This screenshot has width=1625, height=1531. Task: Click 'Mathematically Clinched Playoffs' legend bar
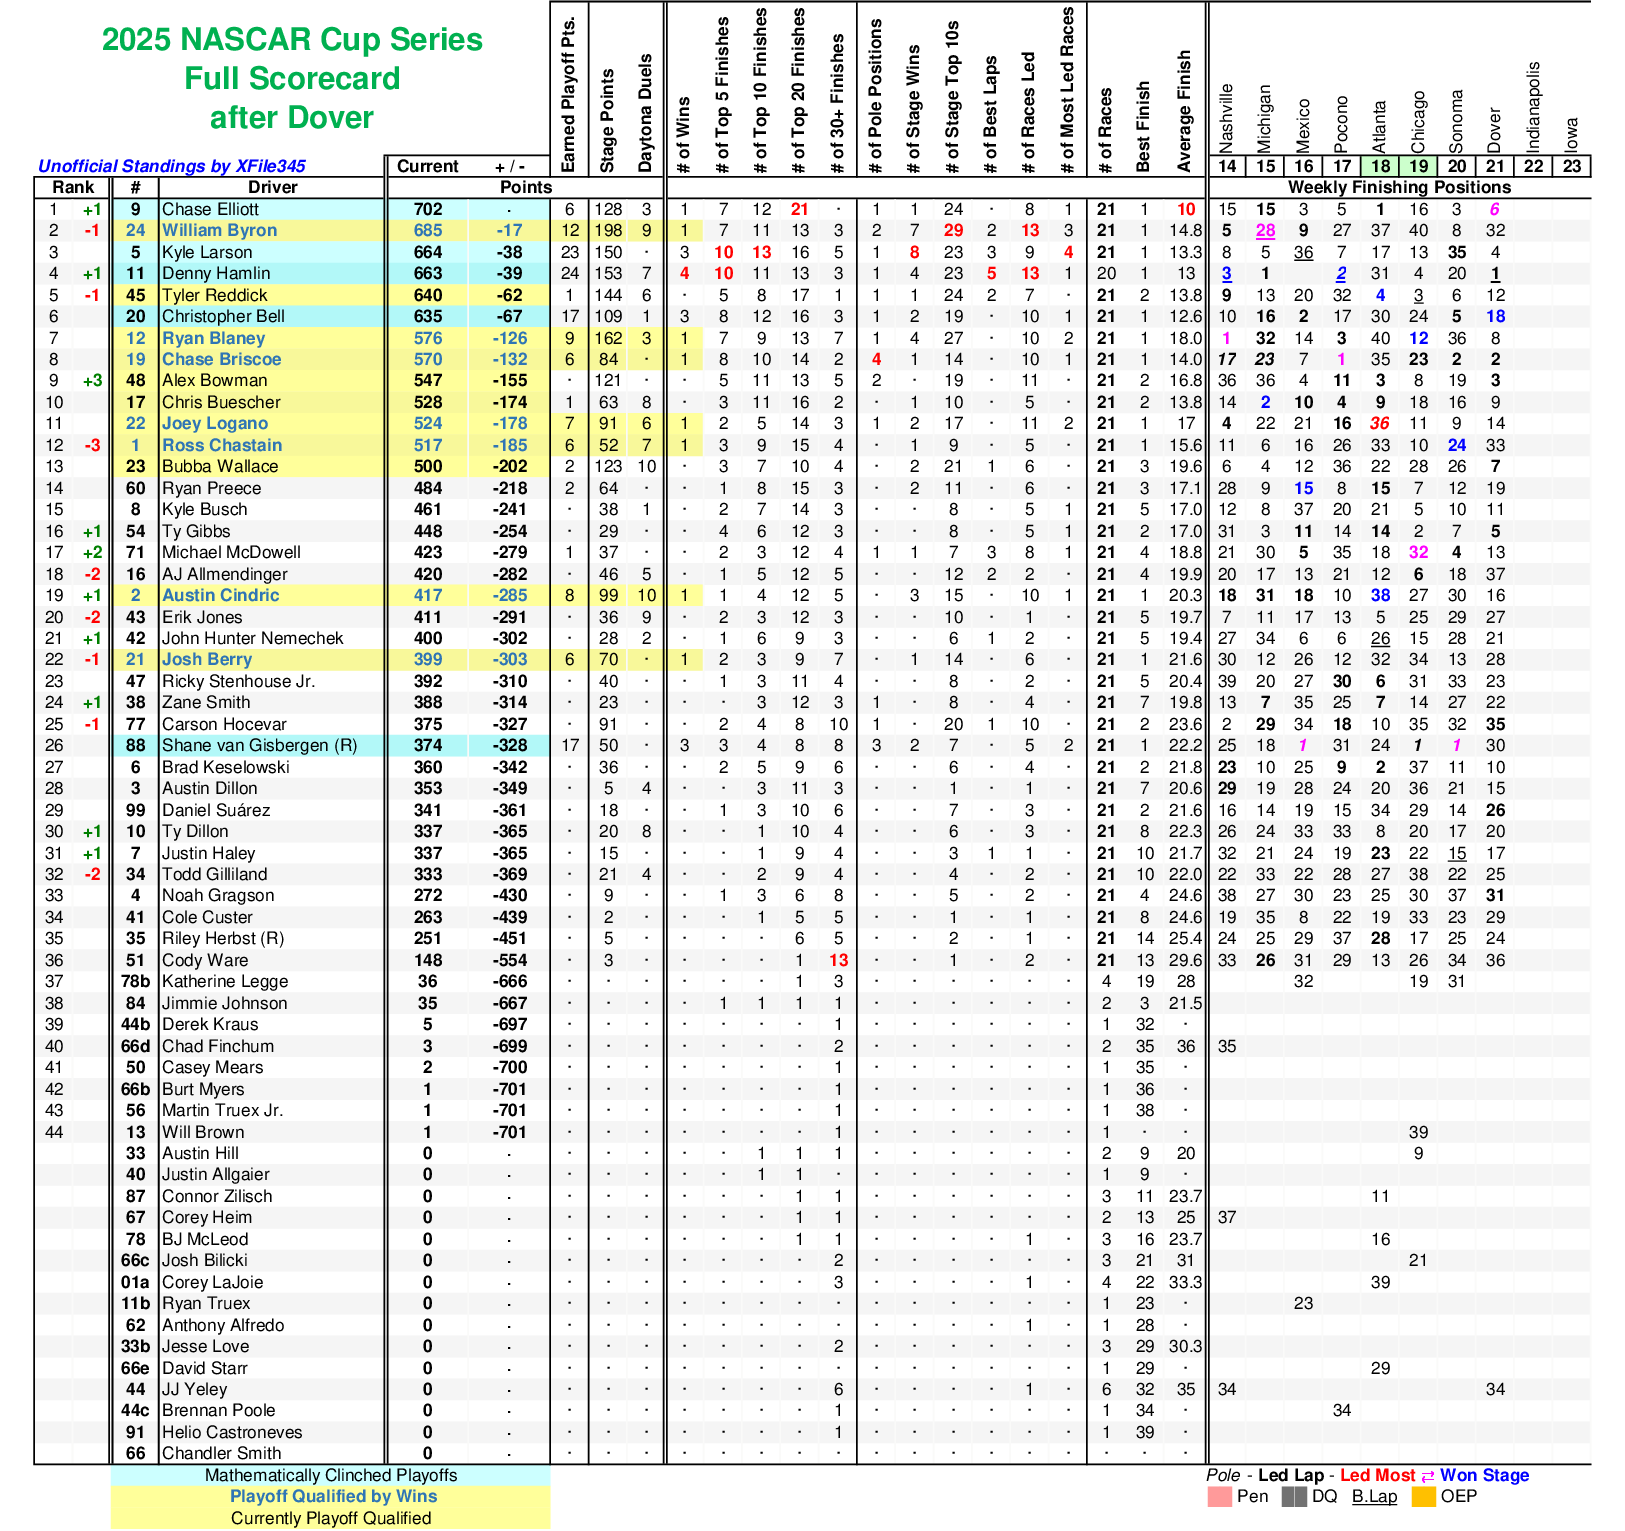(x=330, y=1475)
